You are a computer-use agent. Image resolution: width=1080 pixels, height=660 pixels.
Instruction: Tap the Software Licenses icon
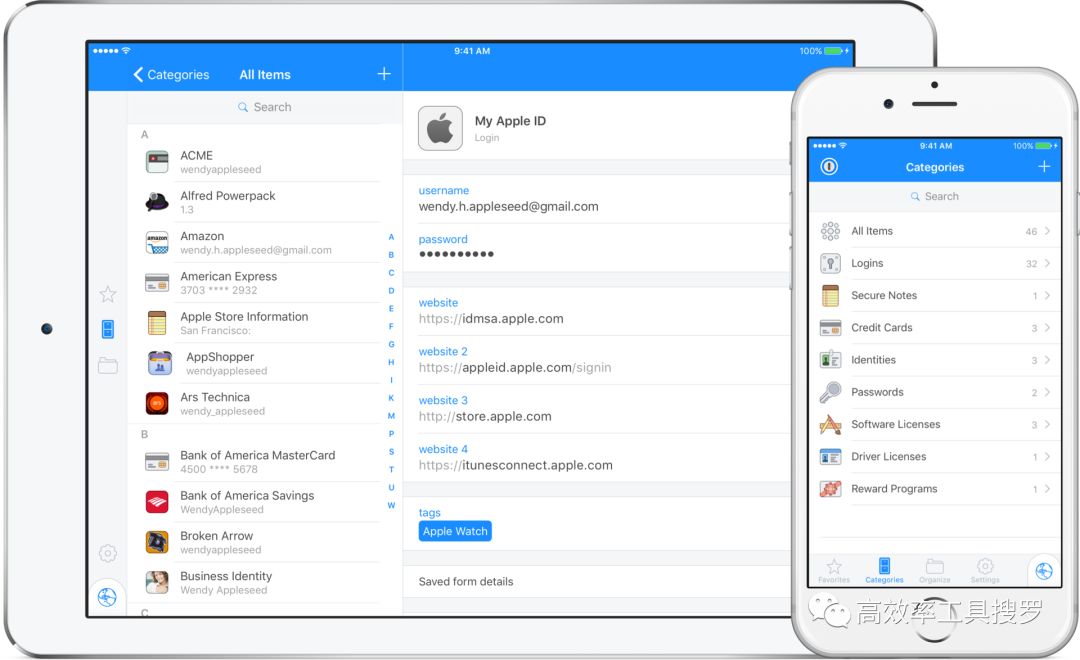tap(830, 424)
